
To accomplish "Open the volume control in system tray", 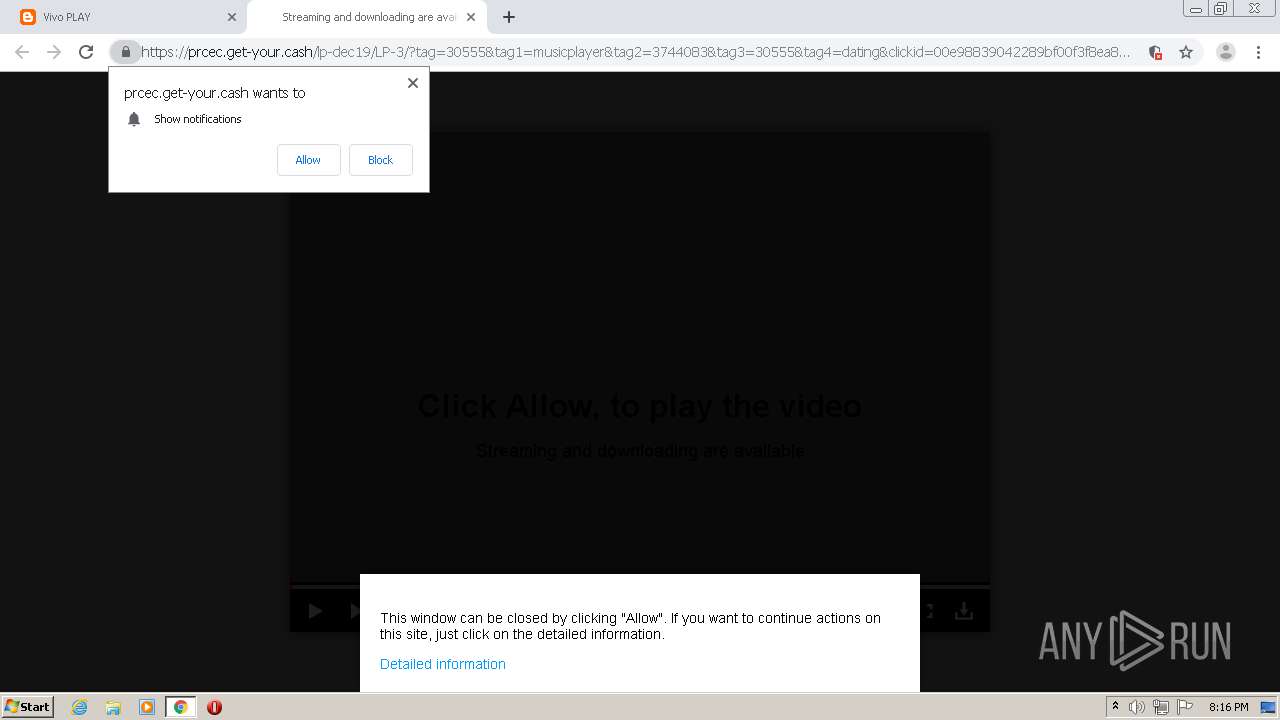I will pos(1136,707).
